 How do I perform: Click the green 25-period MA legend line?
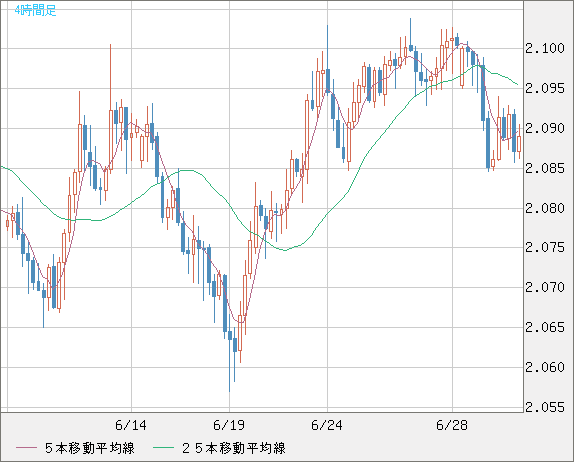click(163, 448)
